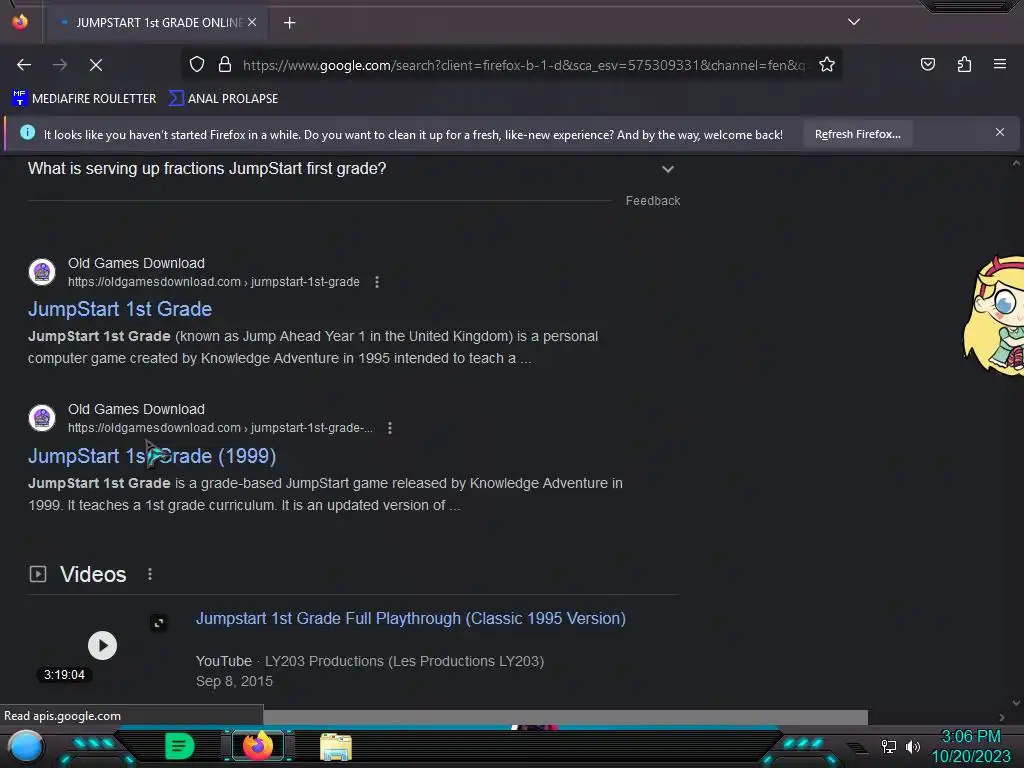
Task: Open the Start orb button
Action: 26,746
